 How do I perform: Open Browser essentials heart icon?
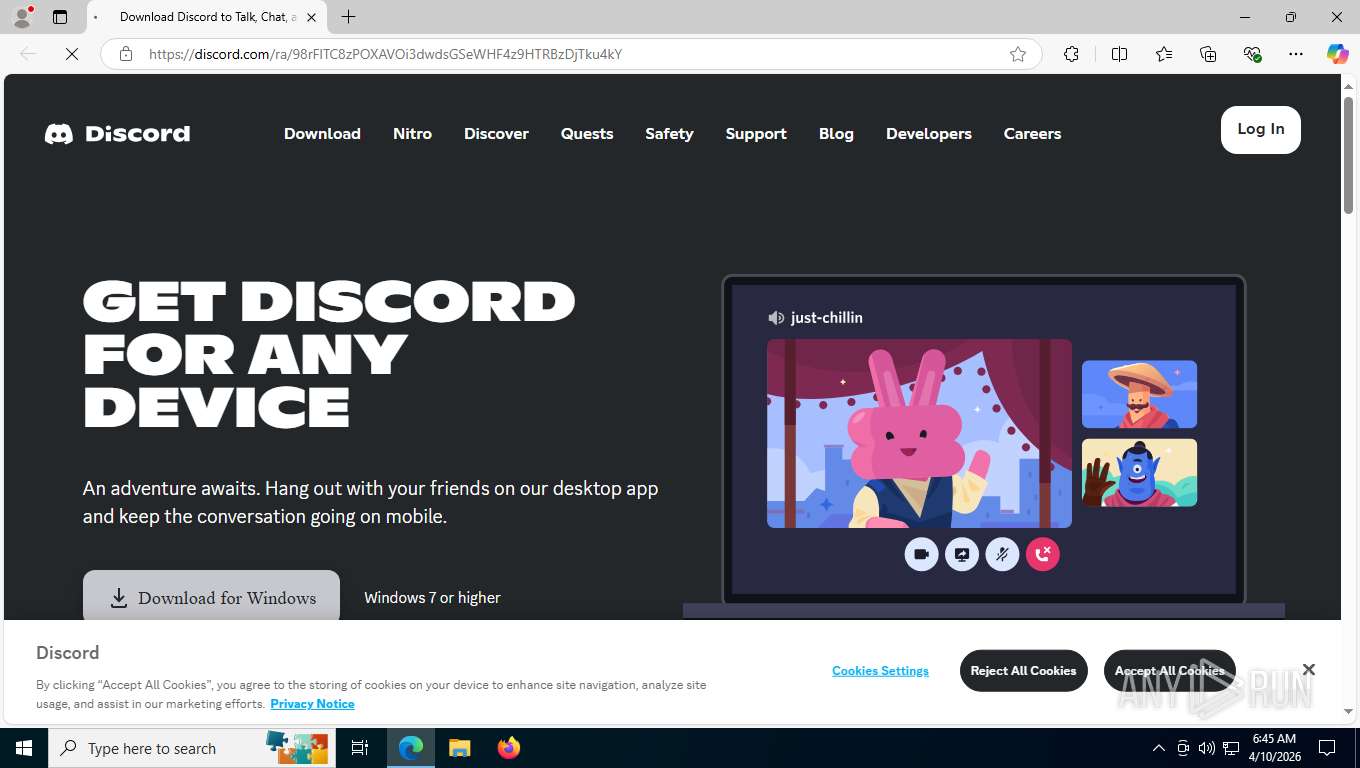[1252, 54]
